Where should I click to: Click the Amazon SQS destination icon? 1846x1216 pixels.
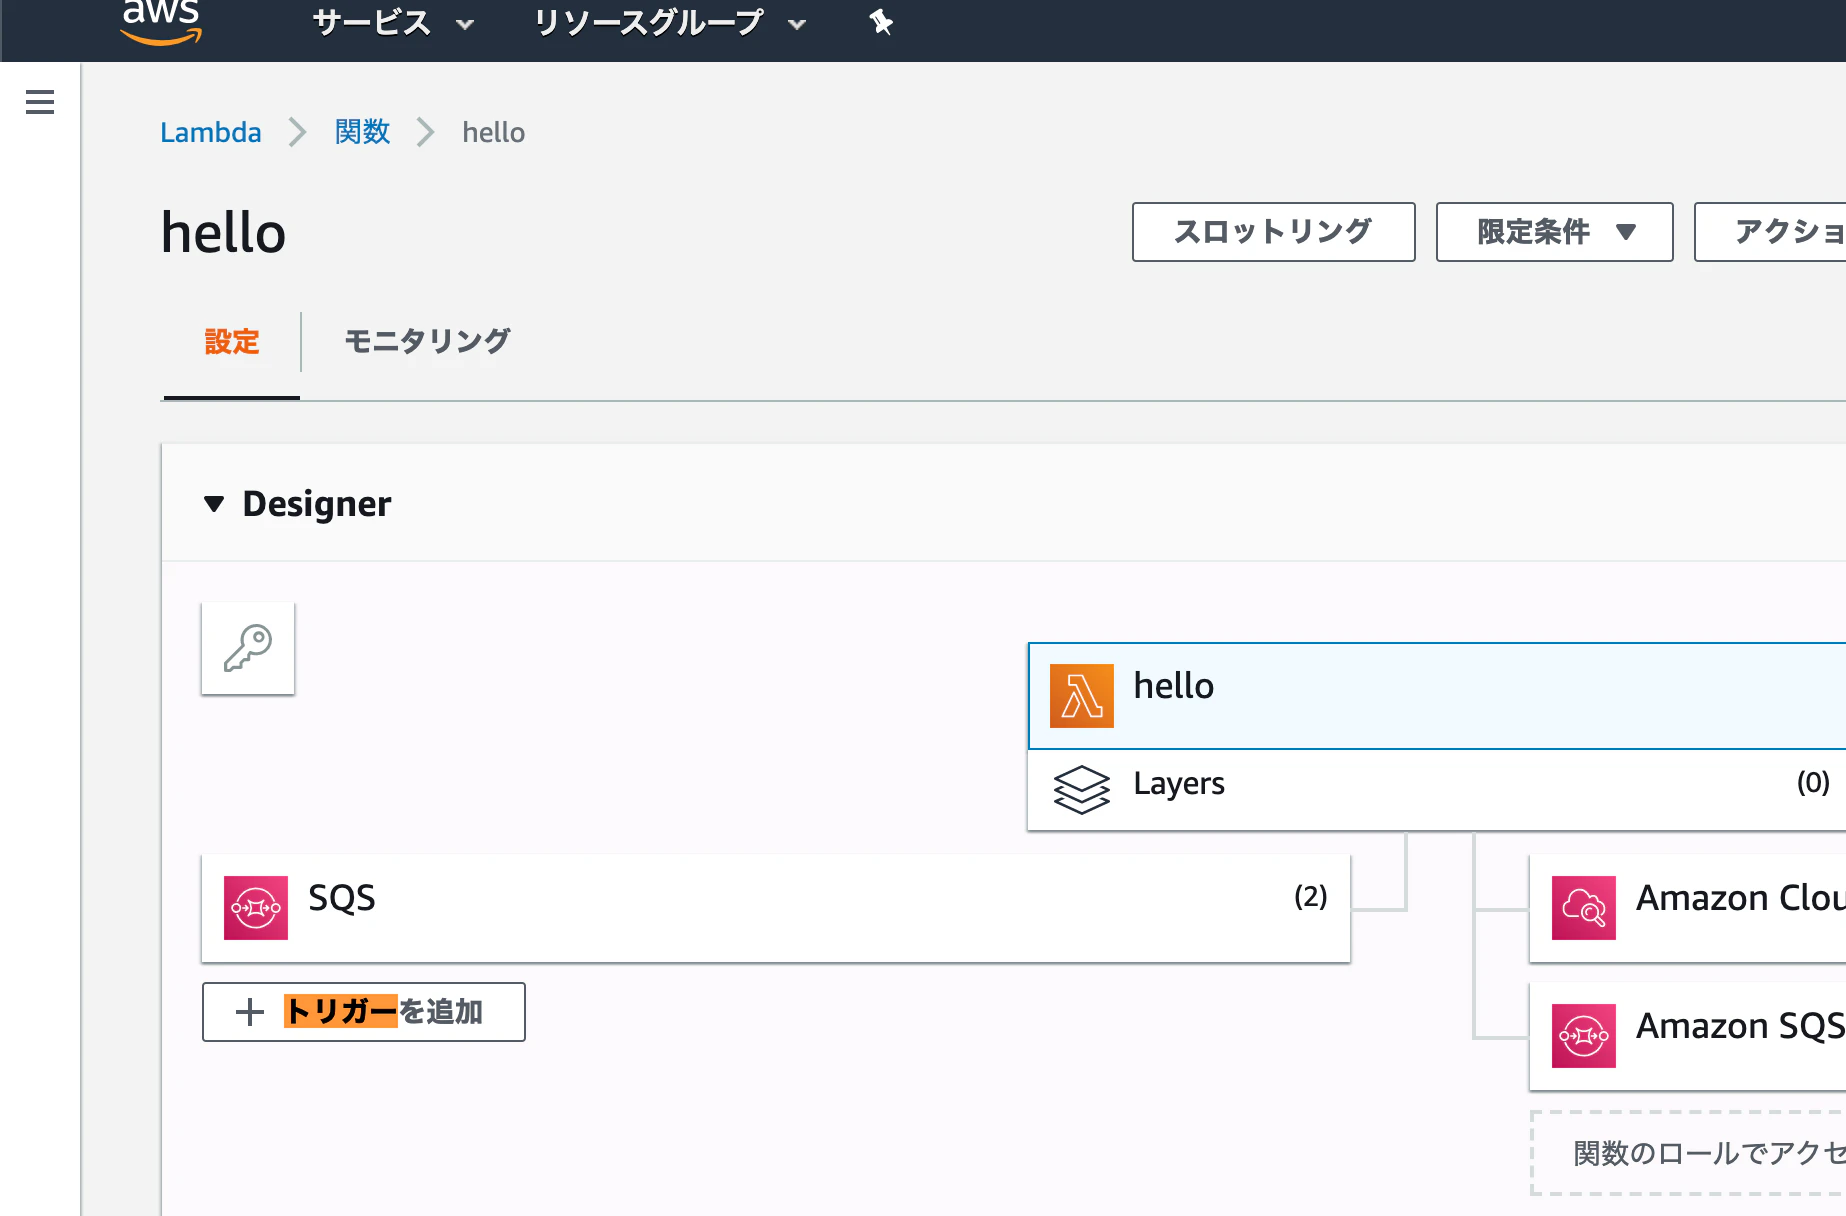(1584, 1036)
